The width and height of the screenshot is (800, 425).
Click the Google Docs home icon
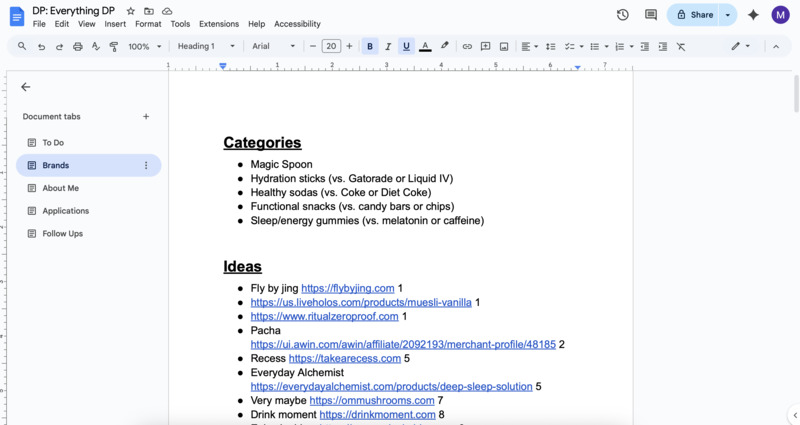pyautogui.click(x=17, y=17)
